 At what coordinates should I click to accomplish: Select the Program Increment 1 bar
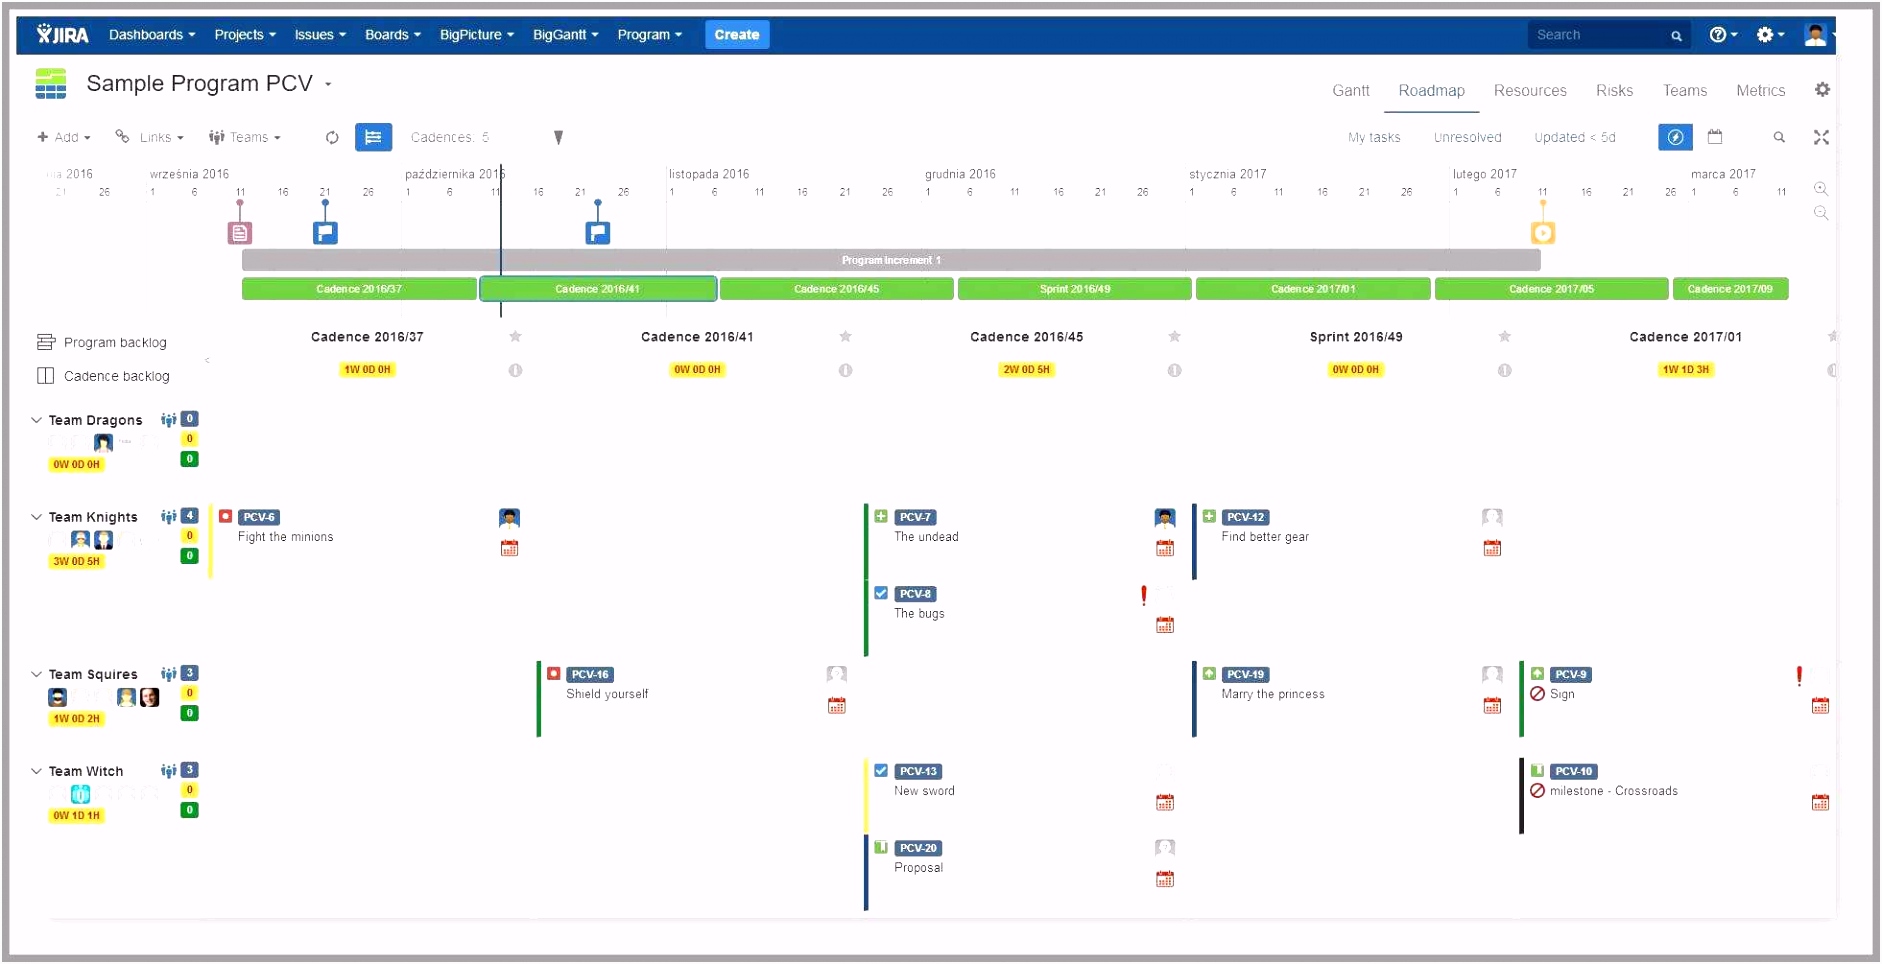click(891, 260)
